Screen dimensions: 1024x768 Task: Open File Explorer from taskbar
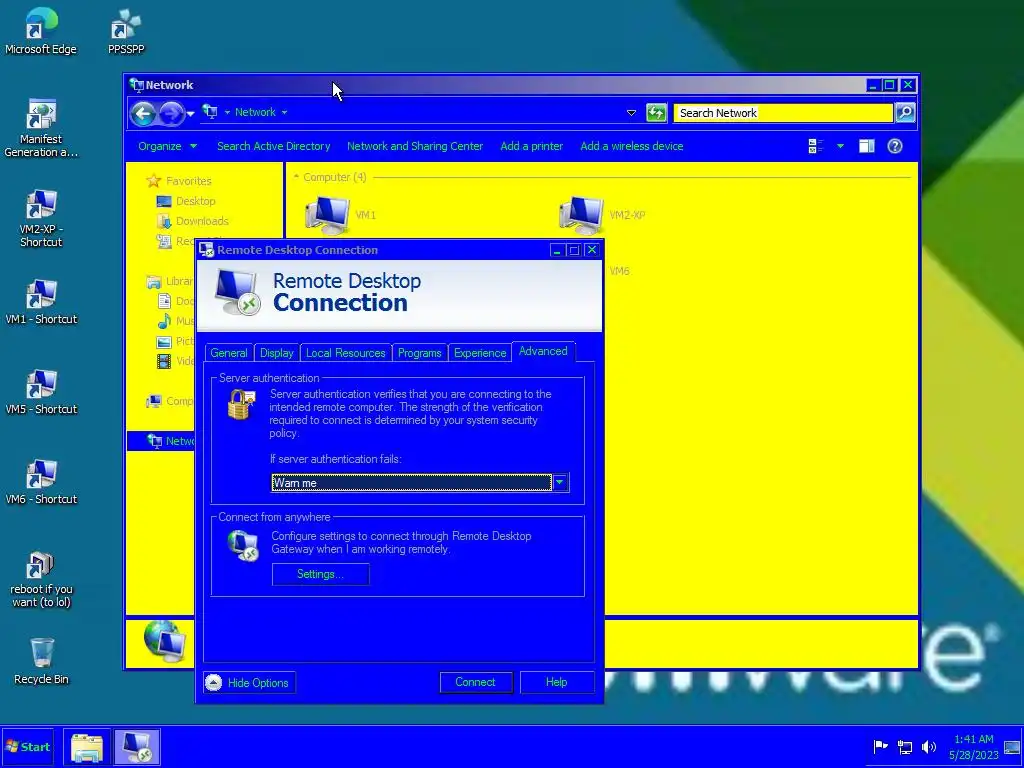pos(87,747)
